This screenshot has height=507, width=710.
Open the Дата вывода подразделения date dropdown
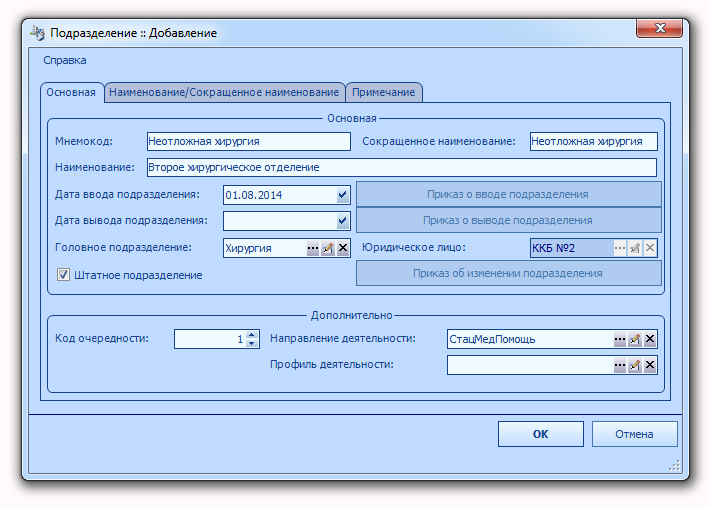click(x=342, y=221)
